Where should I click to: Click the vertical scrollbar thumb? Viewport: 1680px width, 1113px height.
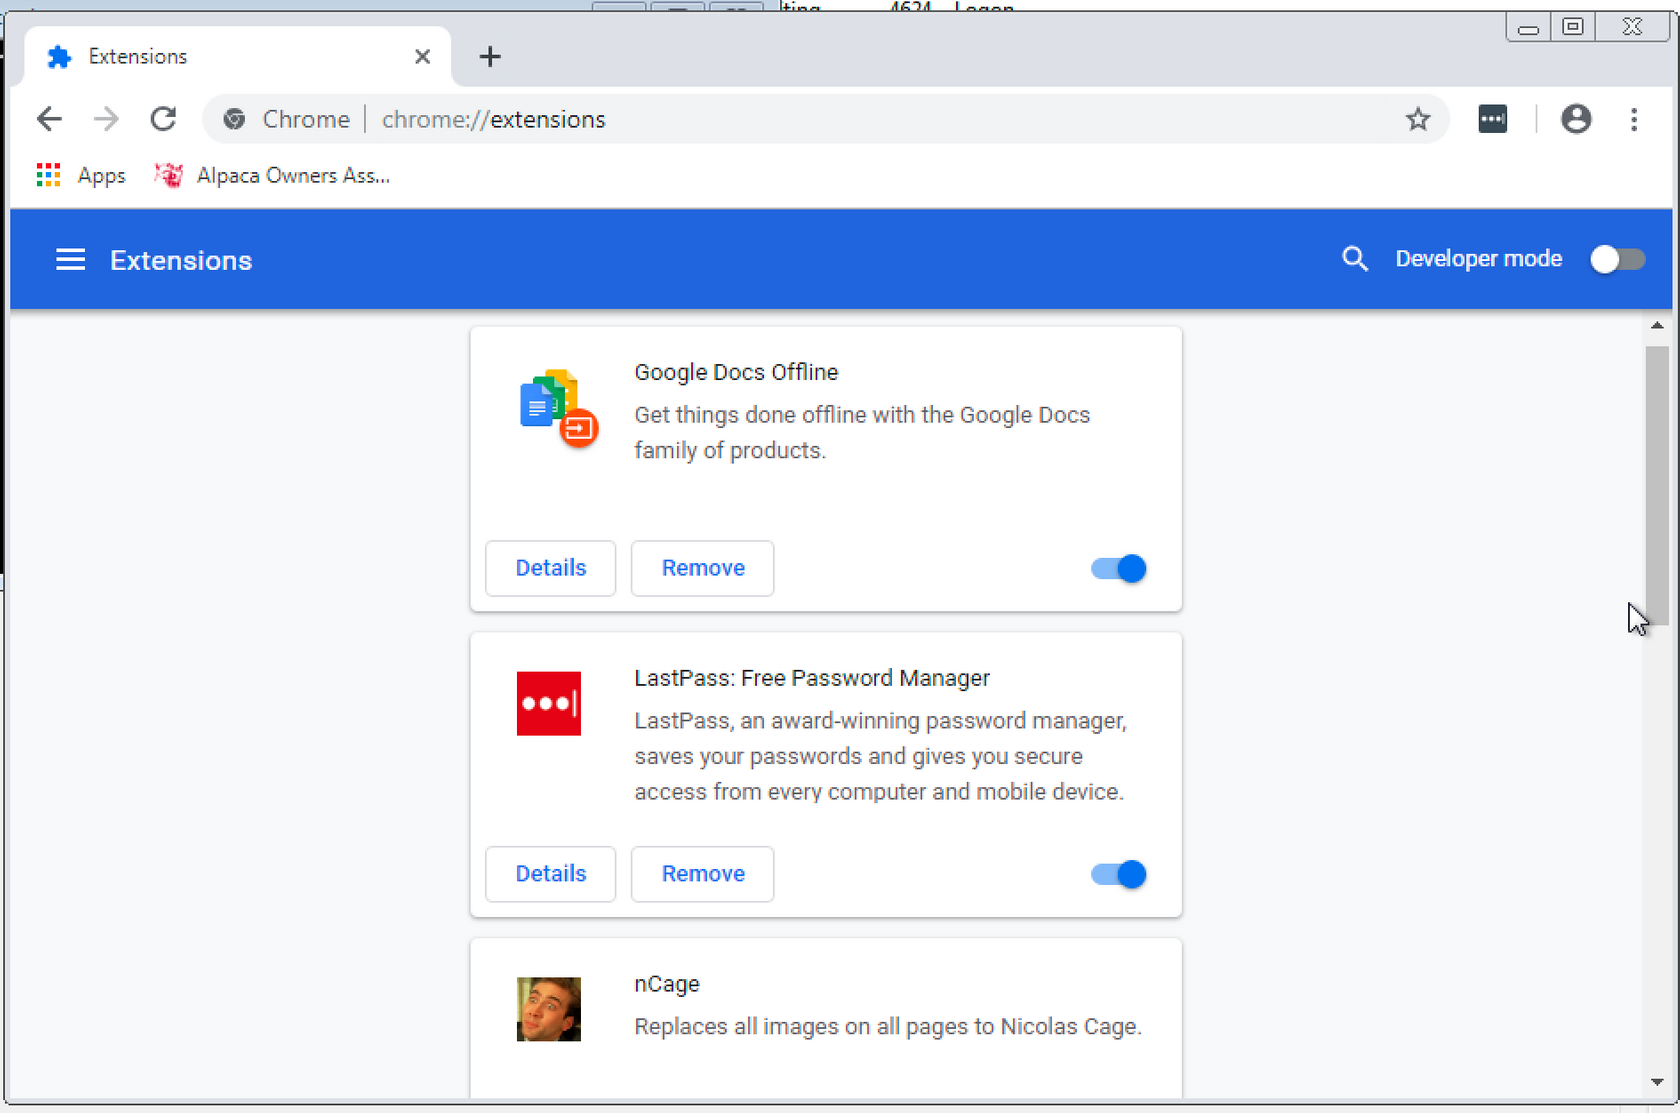pos(1657,485)
